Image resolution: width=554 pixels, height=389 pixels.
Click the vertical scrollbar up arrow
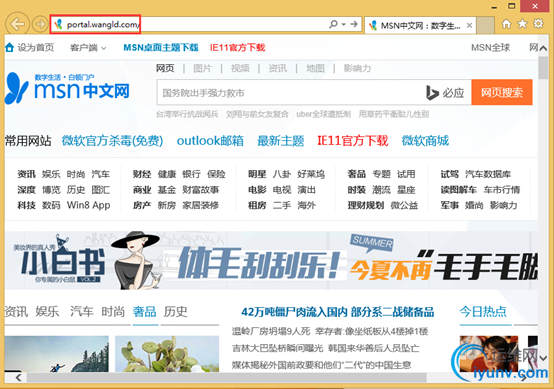[543, 48]
